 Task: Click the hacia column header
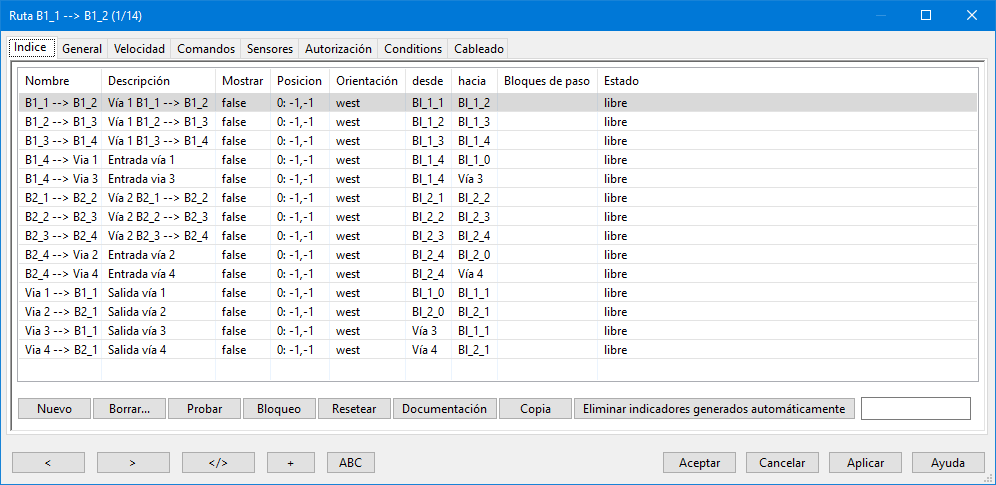tap(474, 81)
